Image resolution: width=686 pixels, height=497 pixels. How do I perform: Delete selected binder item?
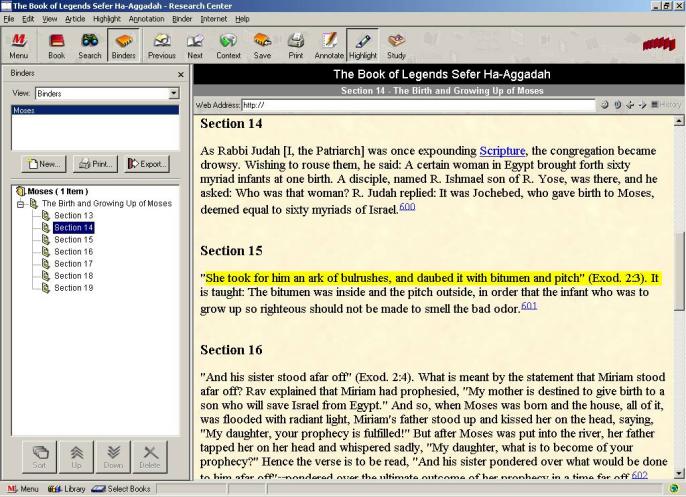point(150,457)
